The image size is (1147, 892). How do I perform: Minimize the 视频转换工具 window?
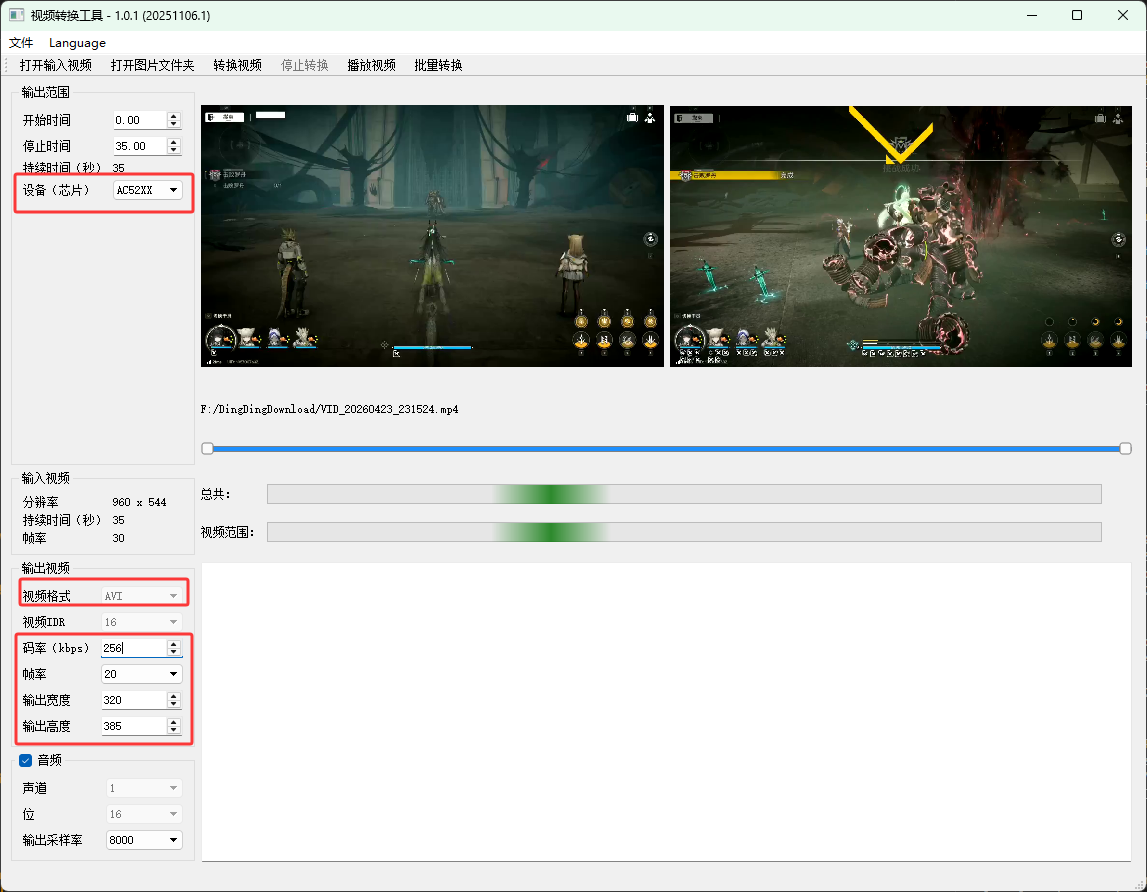click(x=1032, y=15)
